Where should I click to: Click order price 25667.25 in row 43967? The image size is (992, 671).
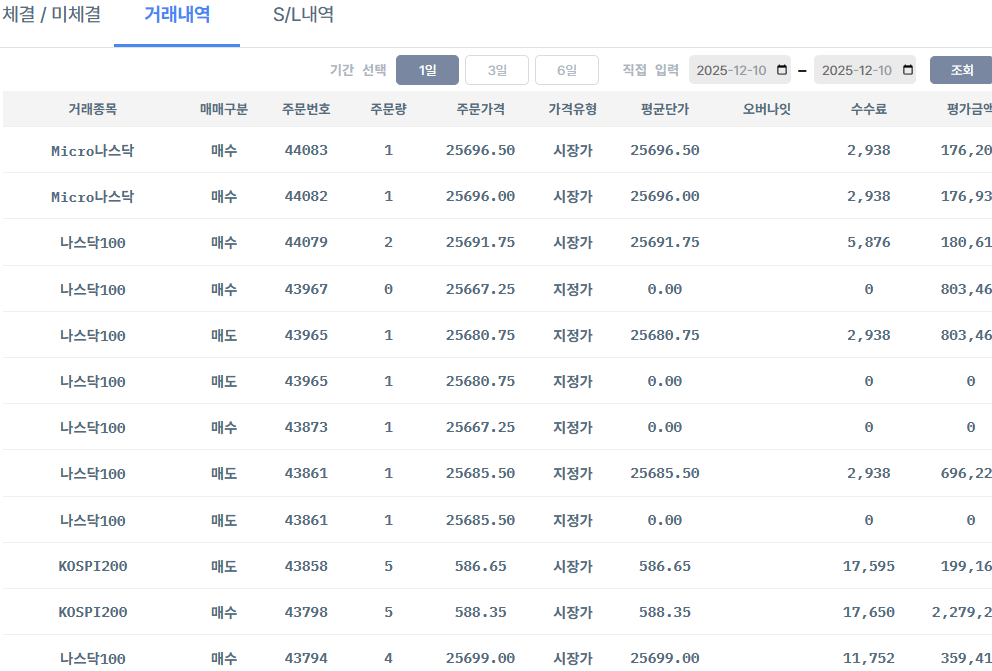coord(480,289)
